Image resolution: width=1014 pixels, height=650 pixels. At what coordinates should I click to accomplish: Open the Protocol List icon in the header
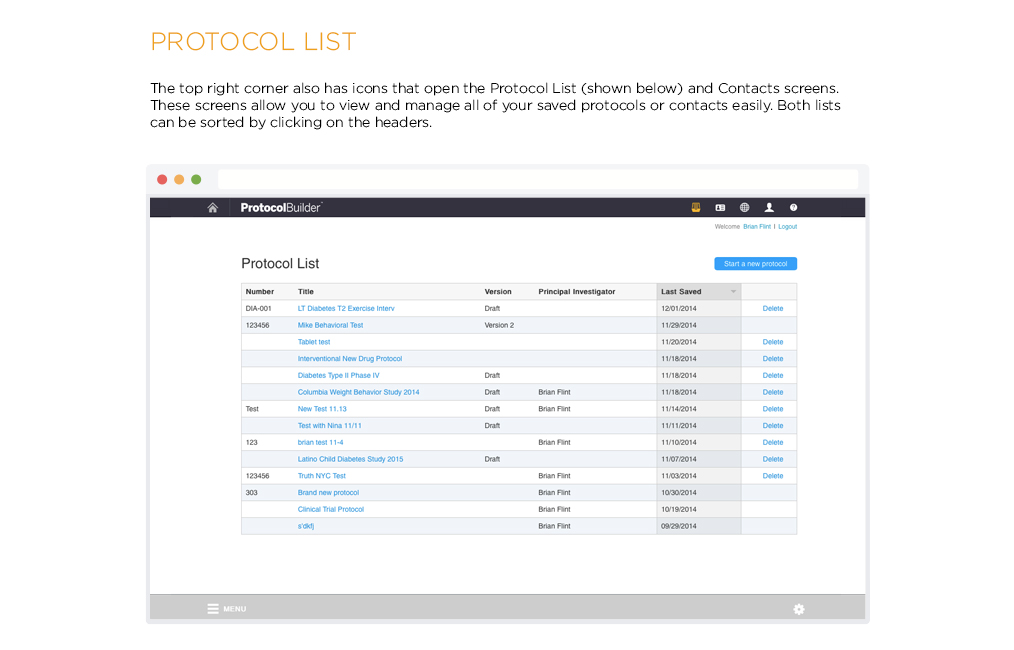click(x=696, y=208)
